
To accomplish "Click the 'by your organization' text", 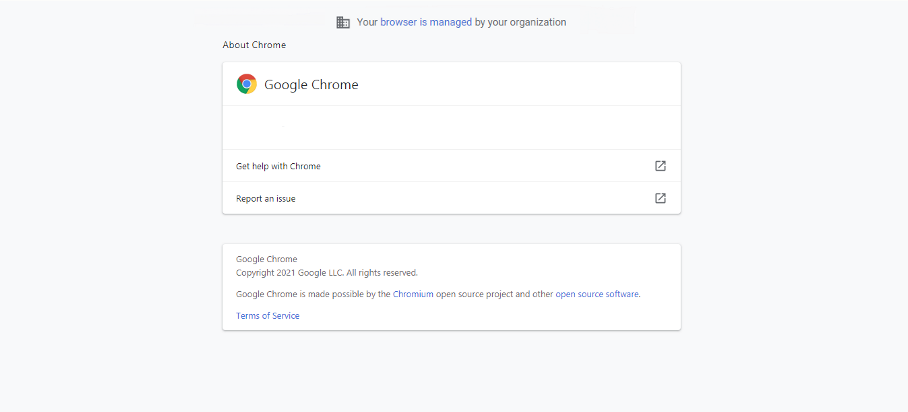I will (x=521, y=23).
